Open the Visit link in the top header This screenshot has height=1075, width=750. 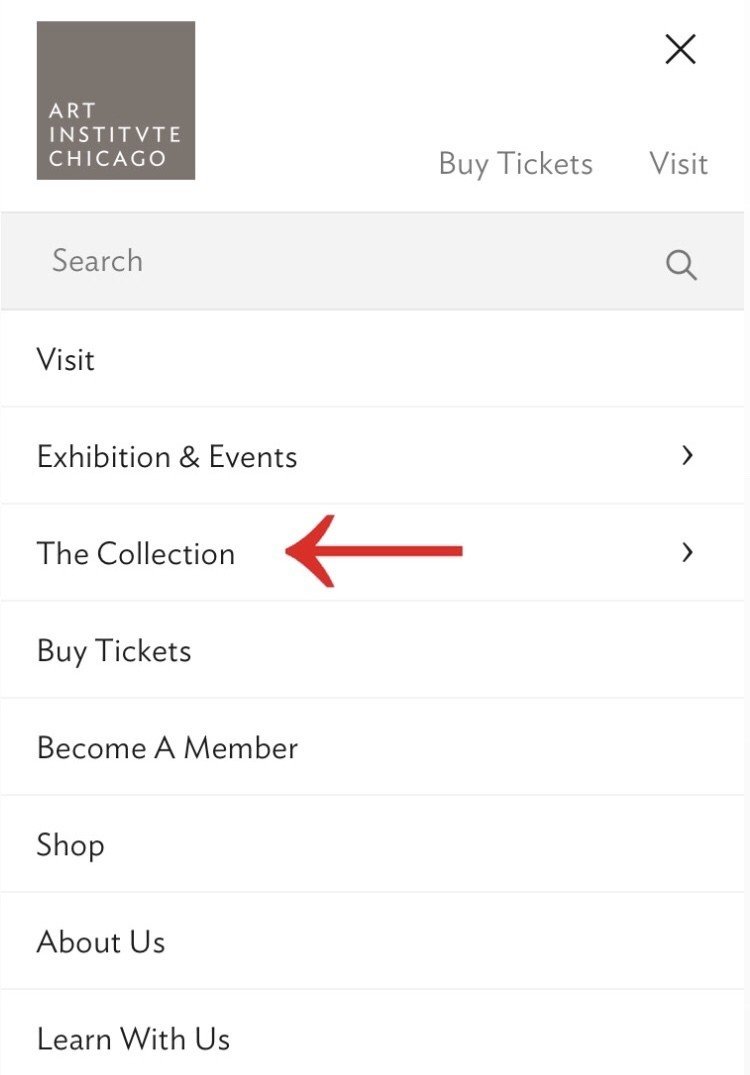(x=678, y=164)
